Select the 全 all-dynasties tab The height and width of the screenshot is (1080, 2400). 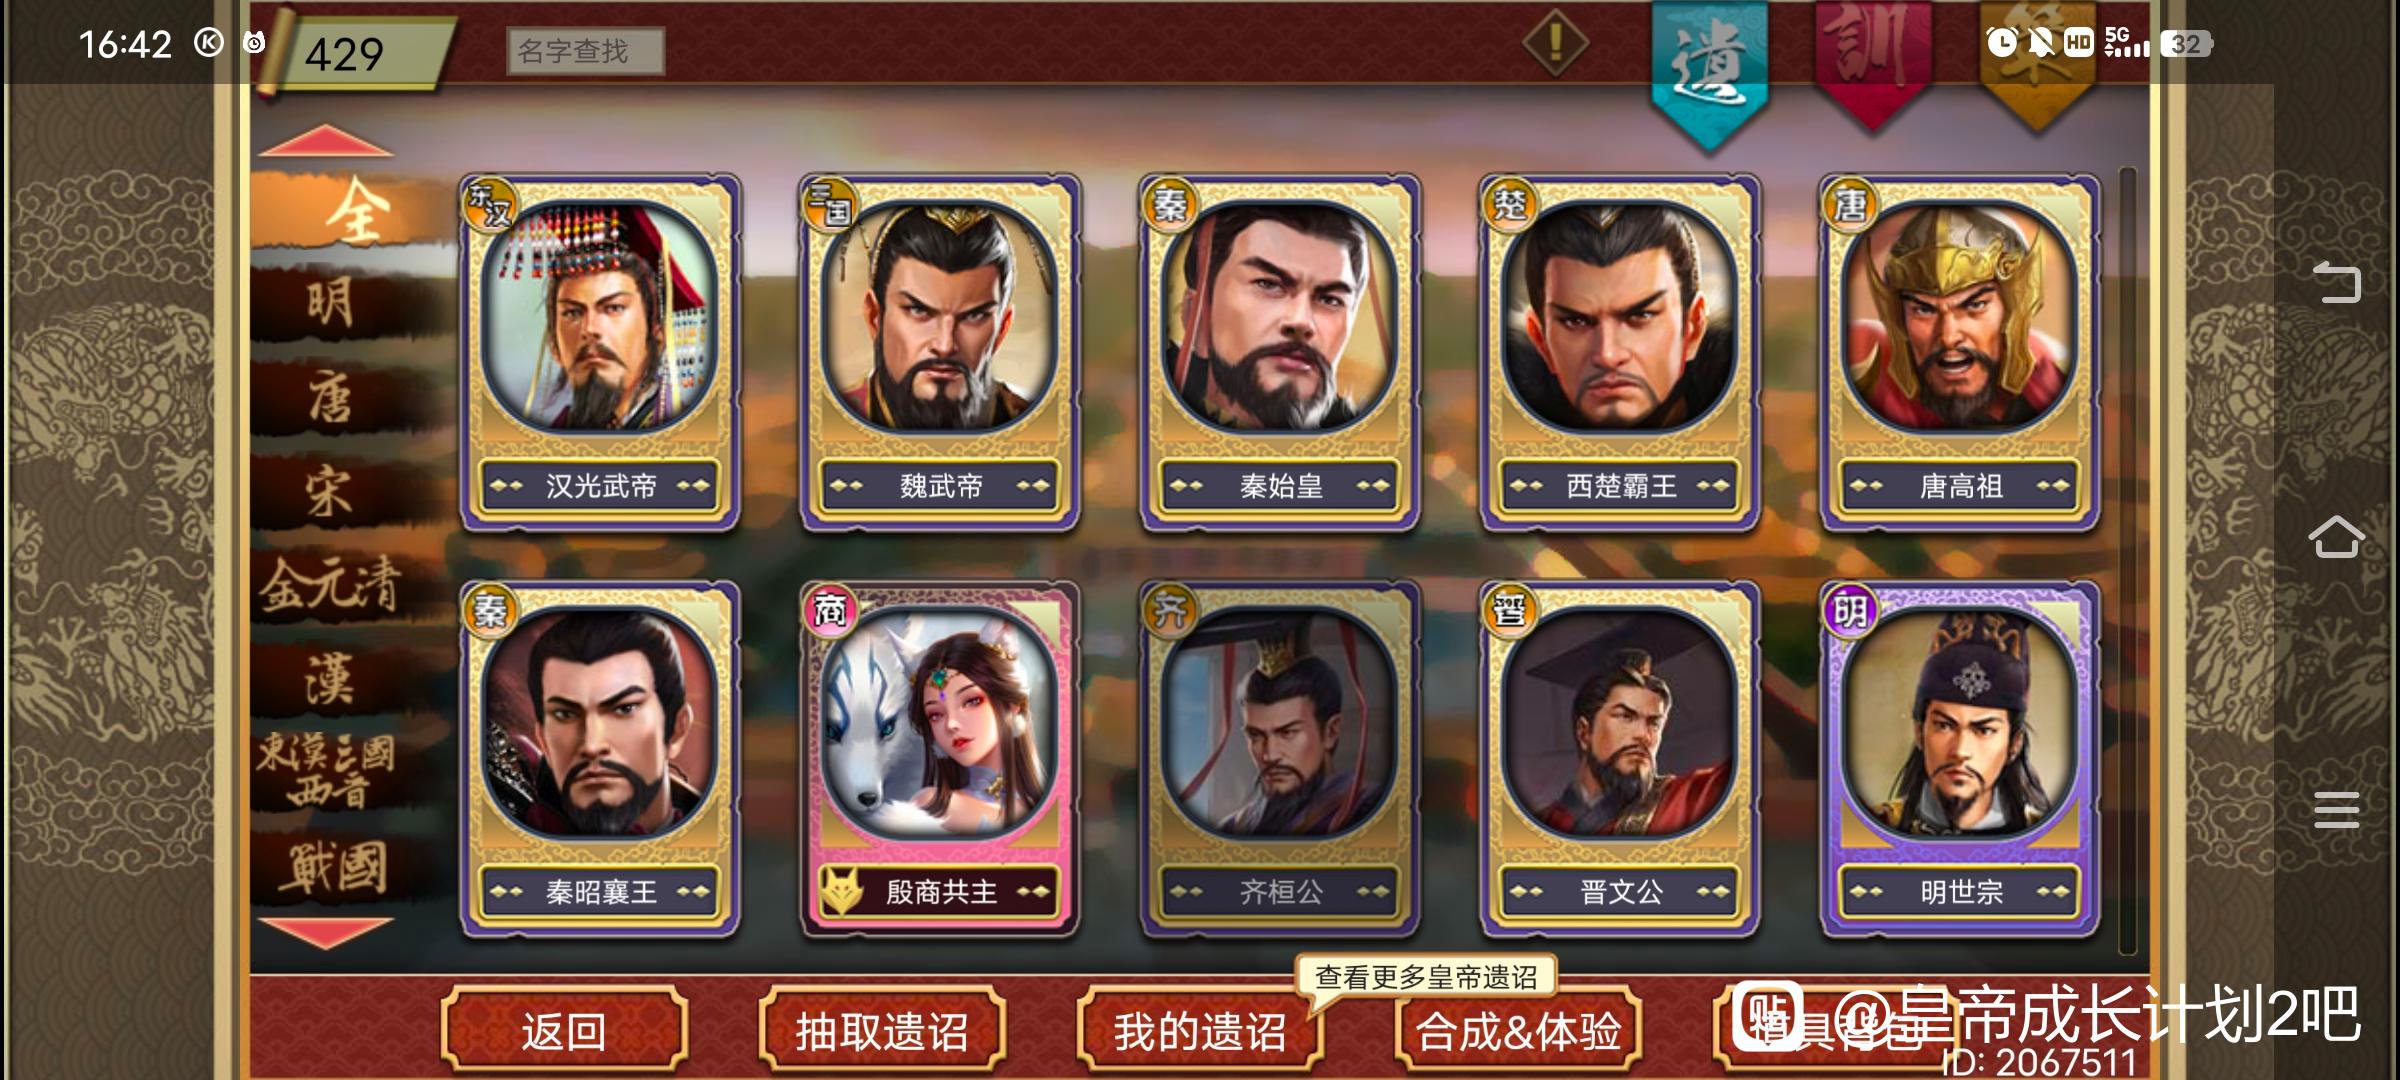tap(357, 212)
